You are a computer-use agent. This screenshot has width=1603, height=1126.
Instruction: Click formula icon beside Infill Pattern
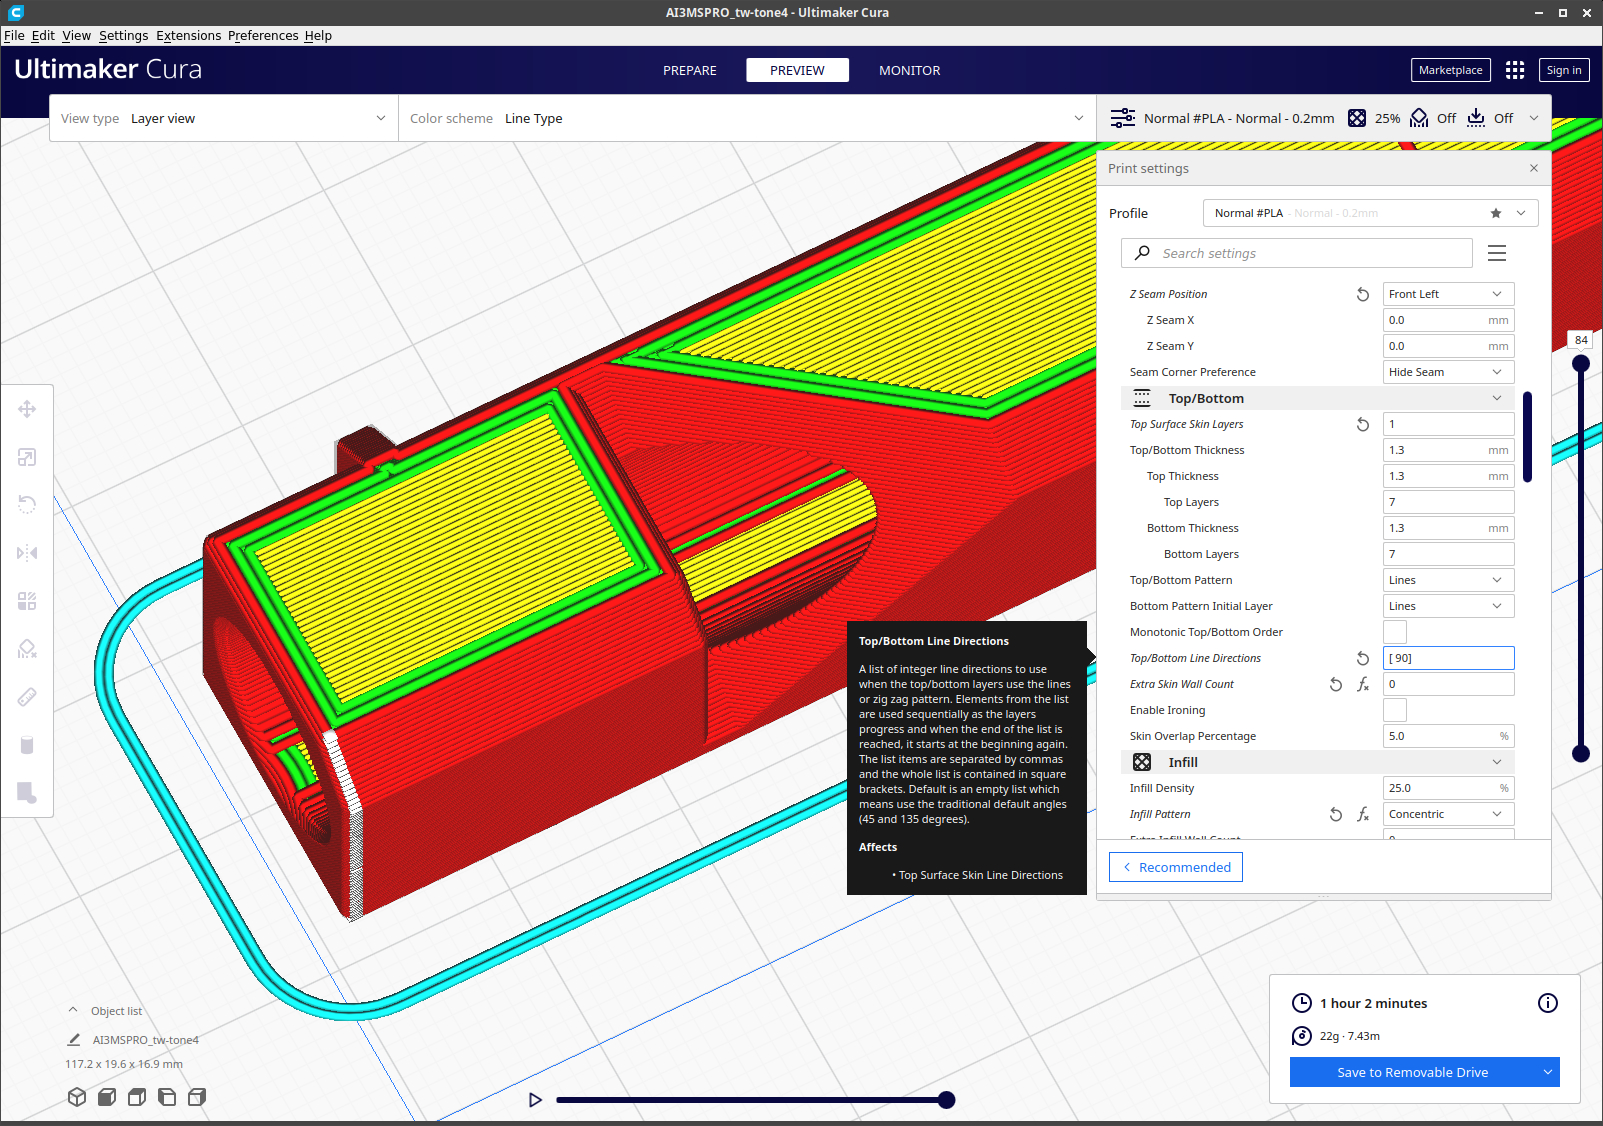pyautogui.click(x=1363, y=814)
